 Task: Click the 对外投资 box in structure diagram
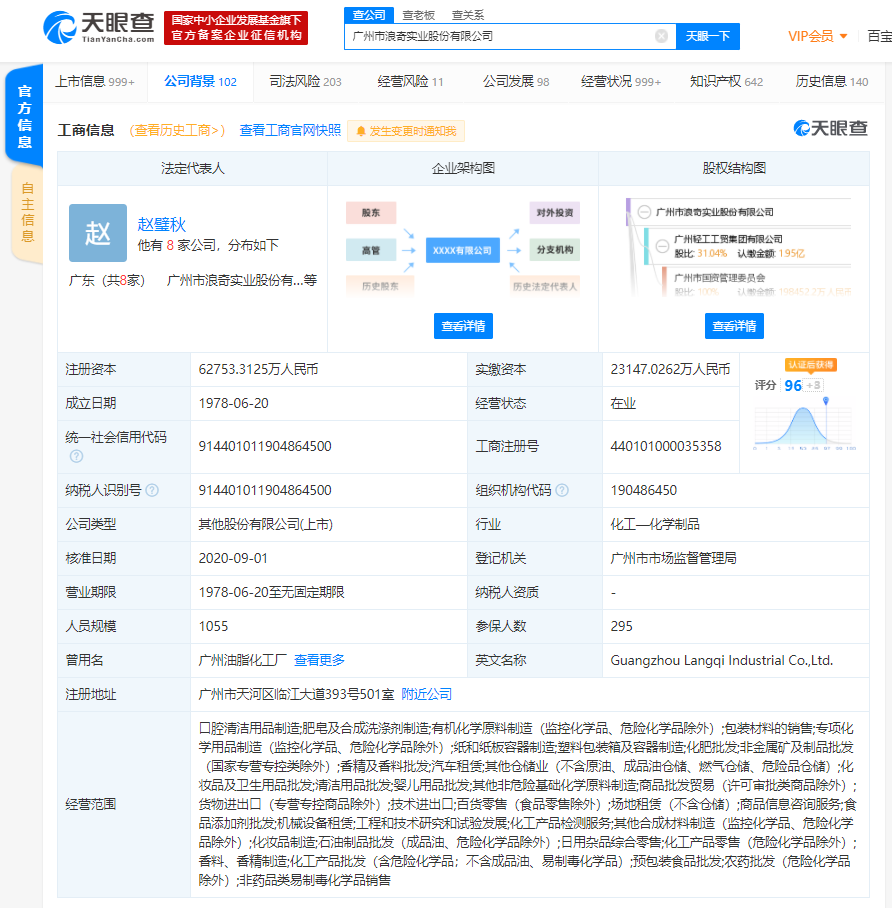click(x=554, y=213)
